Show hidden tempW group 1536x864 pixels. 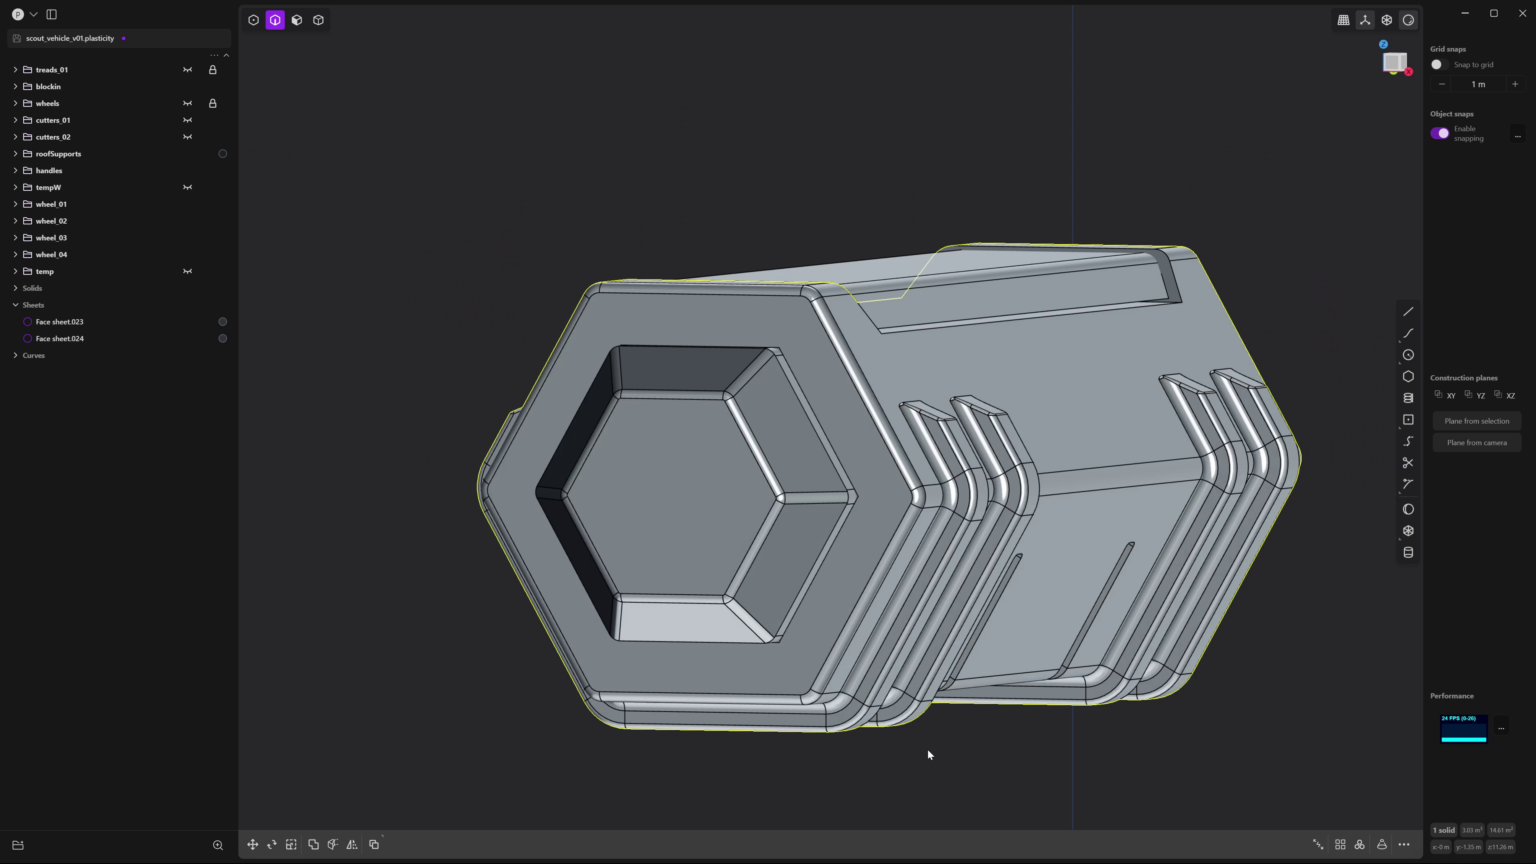click(187, 187)
